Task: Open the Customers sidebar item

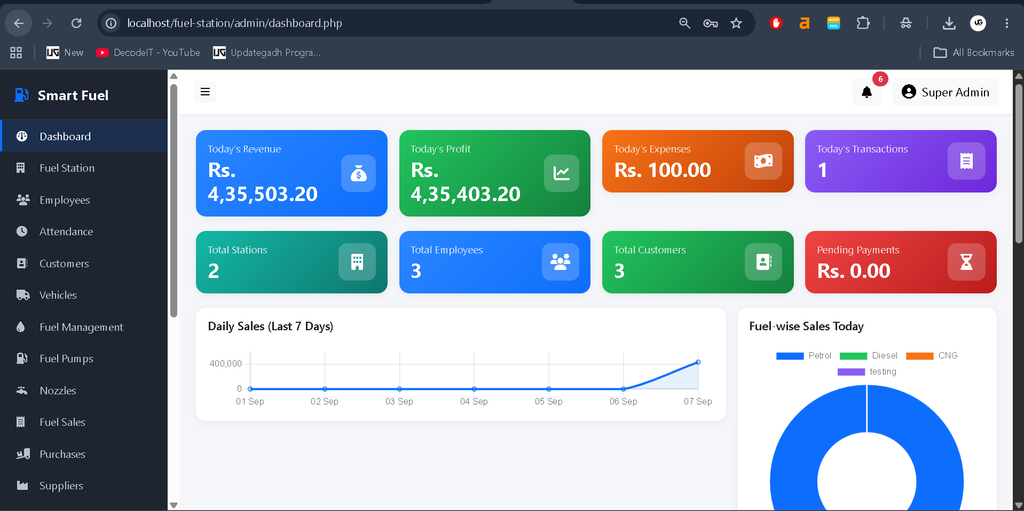Action: click(x=84, y=263)
